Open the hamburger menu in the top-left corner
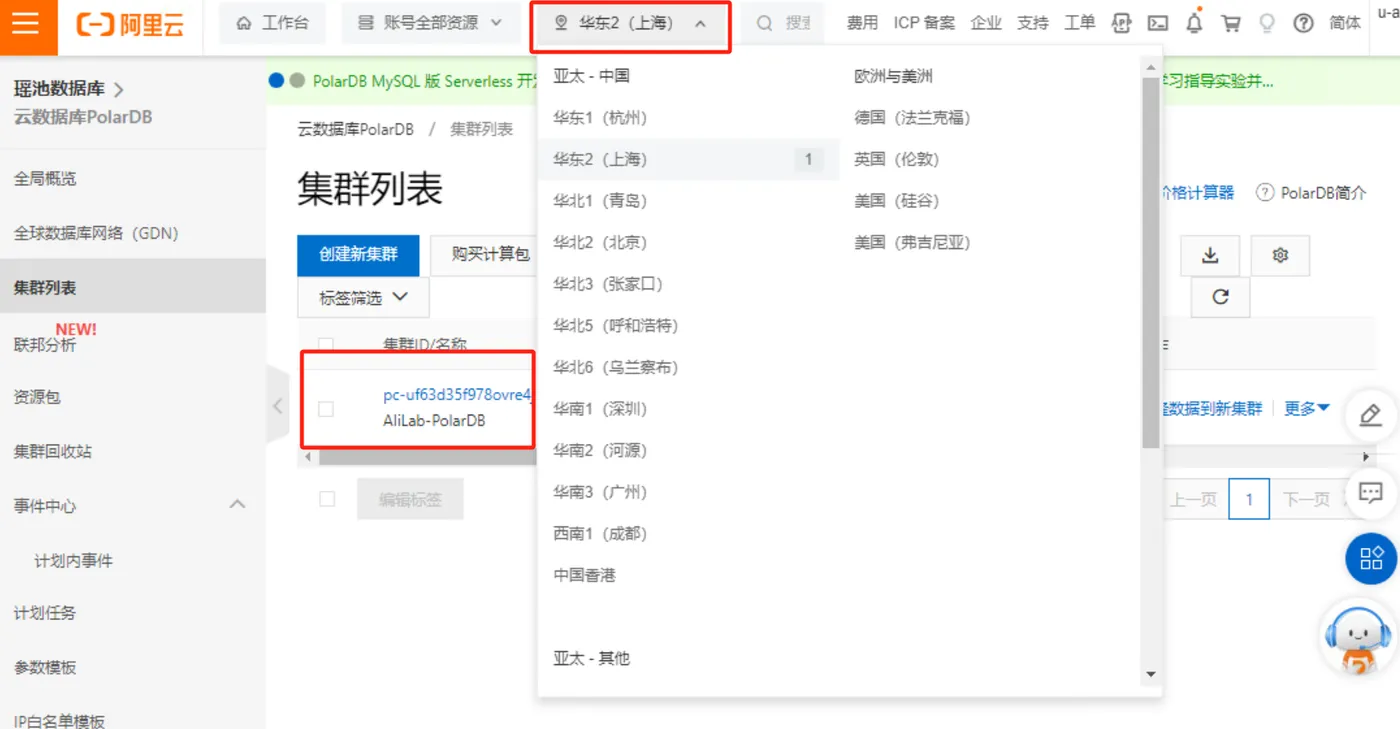This screenshot has width=1400, height=729. coord(26,24)
